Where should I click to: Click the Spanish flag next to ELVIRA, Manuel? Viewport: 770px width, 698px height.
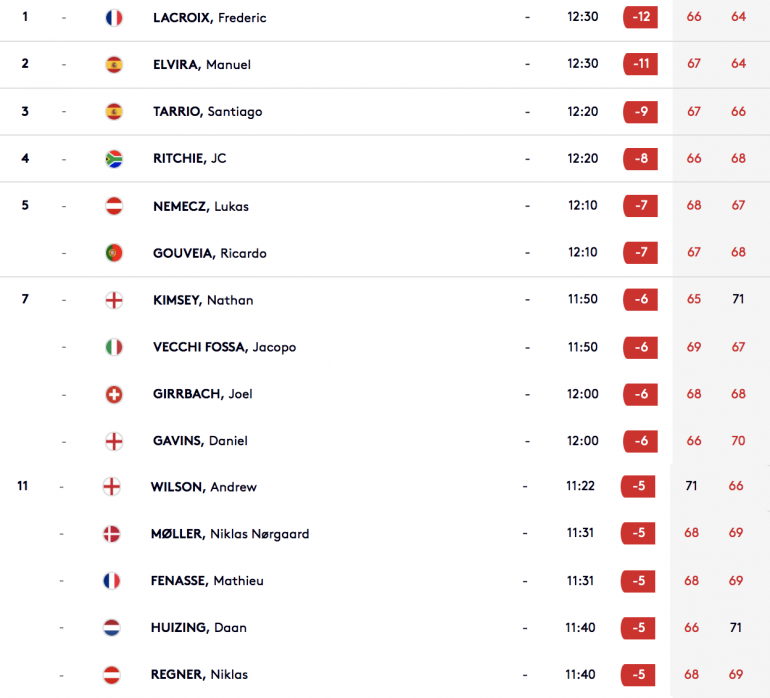tap(114, 64)
